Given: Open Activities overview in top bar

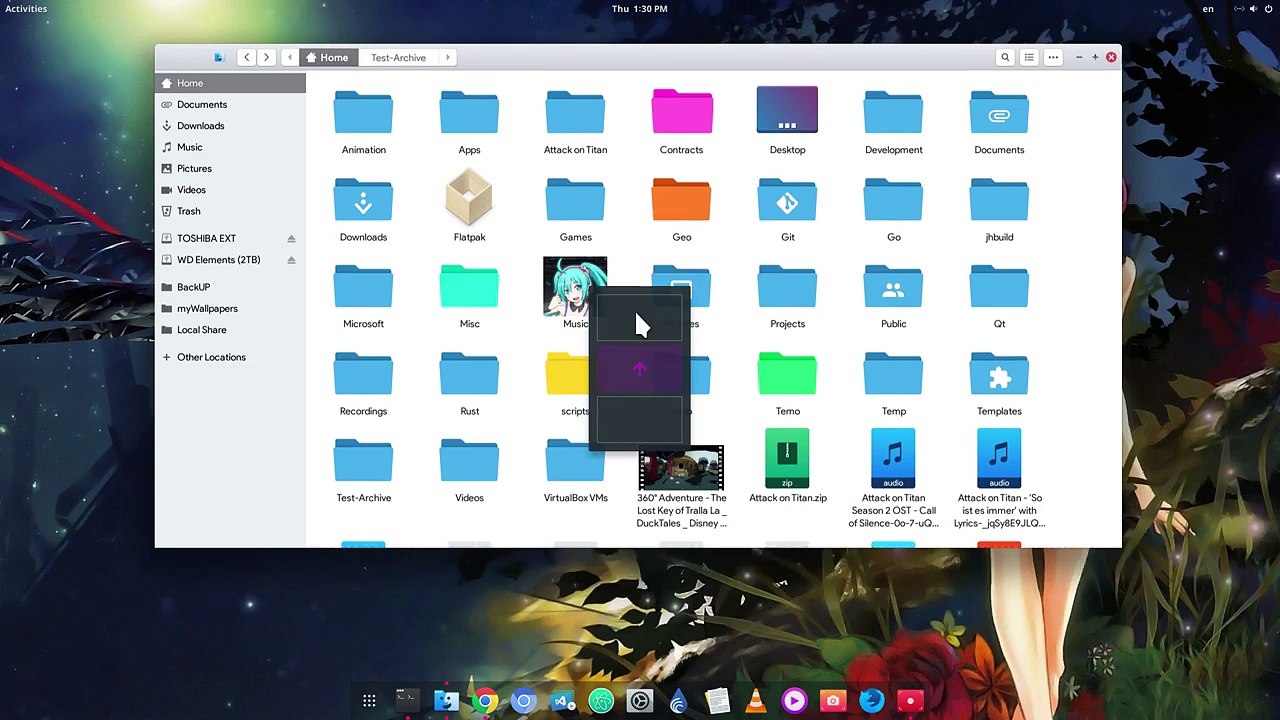Looking at the screenshot, I should (x=26, y=8).
